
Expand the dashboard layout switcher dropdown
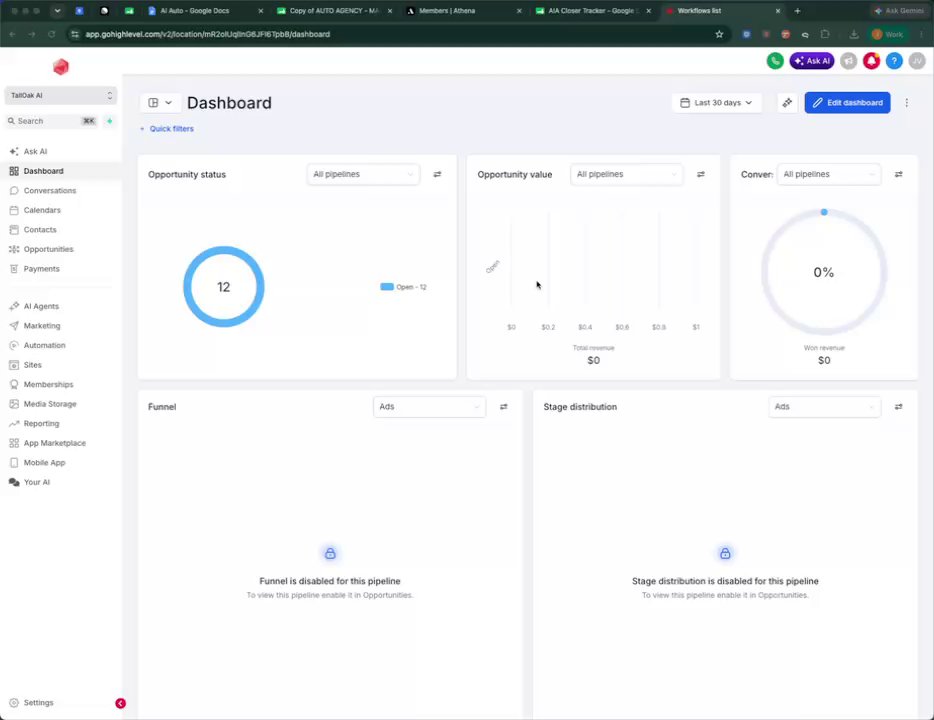tap(160, 102)
